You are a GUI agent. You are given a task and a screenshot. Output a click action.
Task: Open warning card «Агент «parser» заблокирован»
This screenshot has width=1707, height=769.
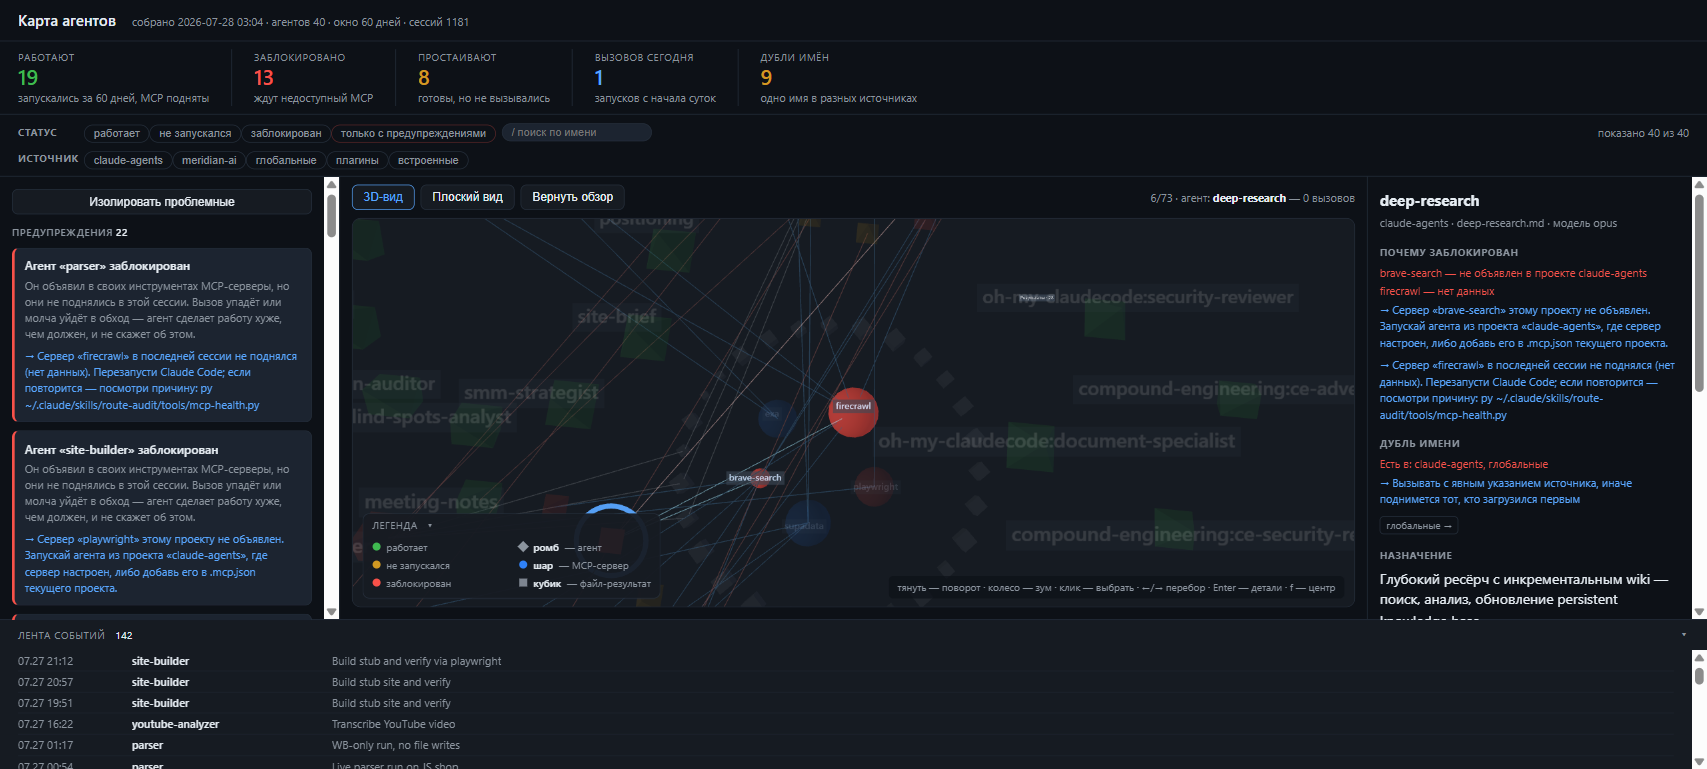tap(162, 335)
